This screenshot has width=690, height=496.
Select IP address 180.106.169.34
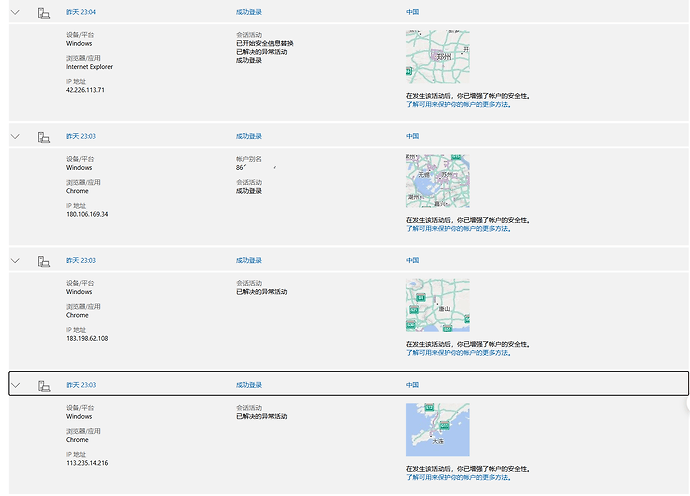pos(87,214)
